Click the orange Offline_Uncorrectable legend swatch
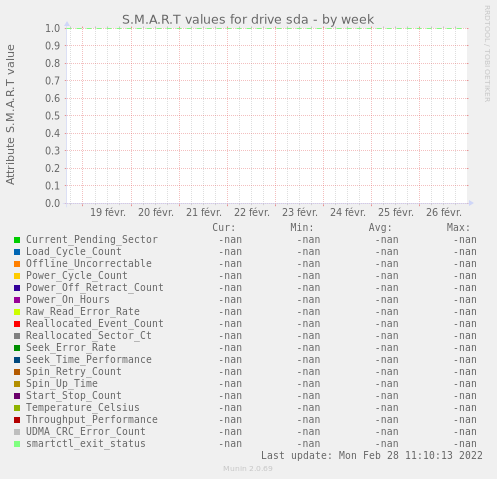 click(x=17, y=264)
